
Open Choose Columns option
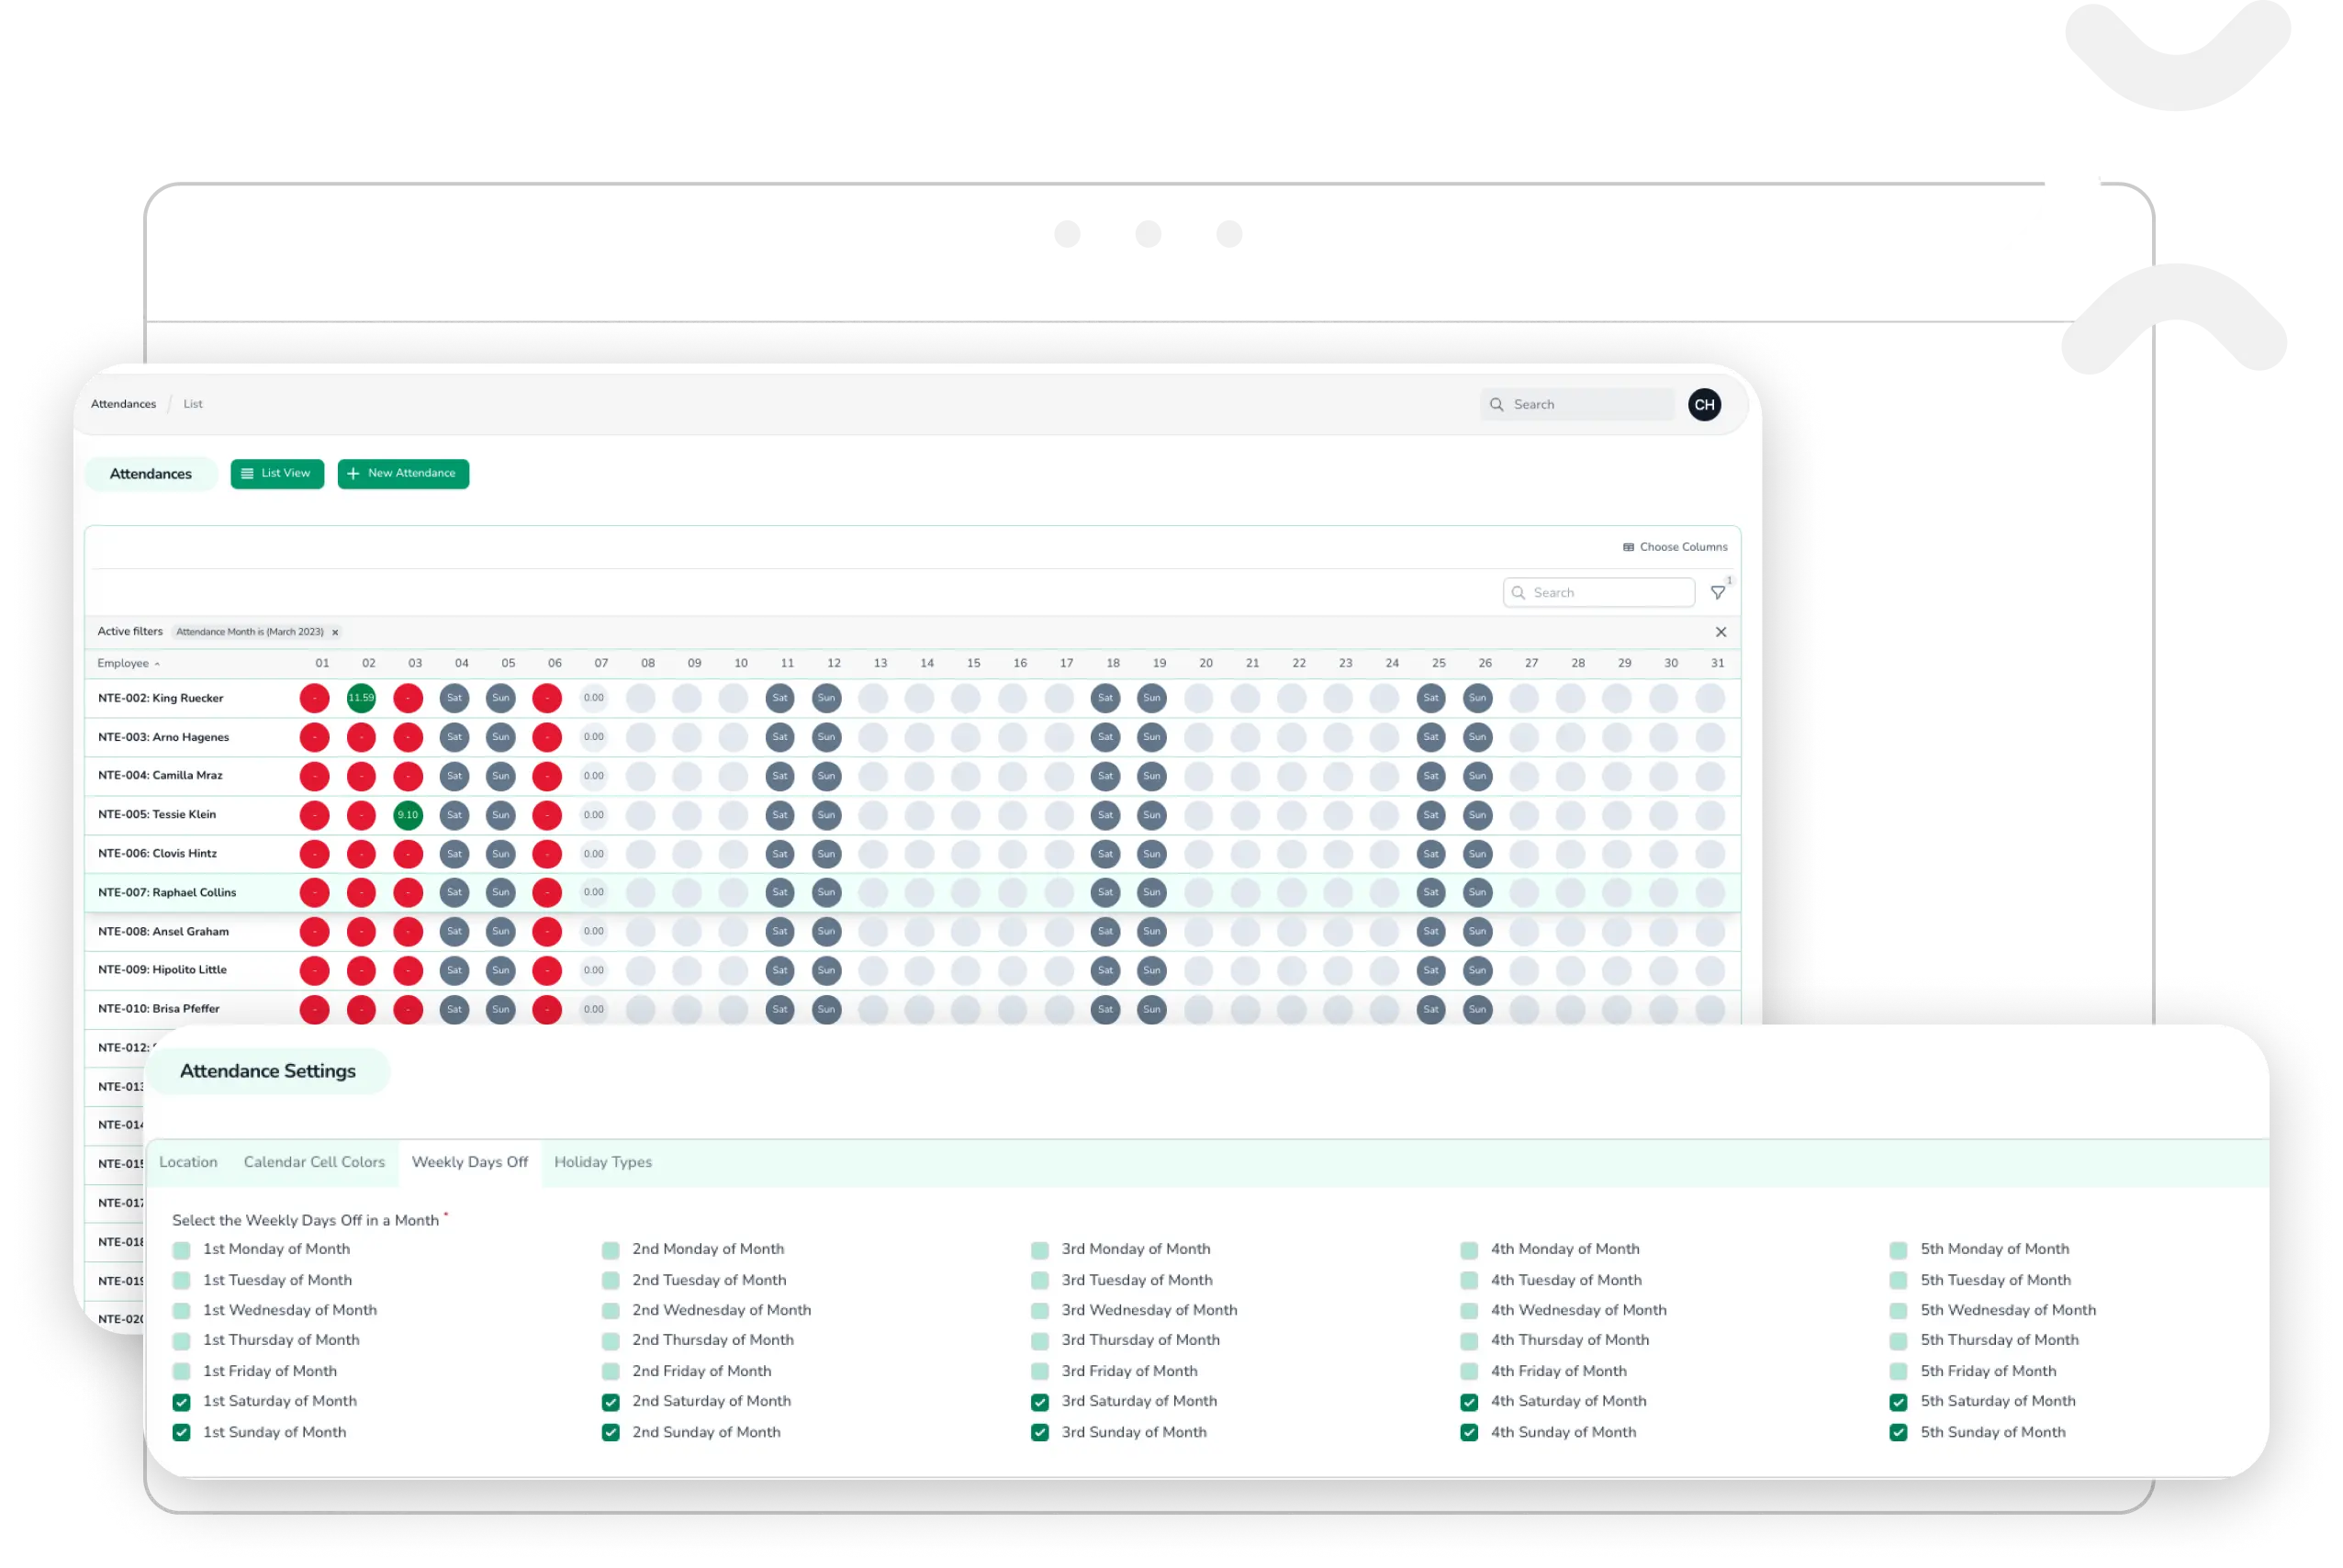click(x=1675, y=547)
